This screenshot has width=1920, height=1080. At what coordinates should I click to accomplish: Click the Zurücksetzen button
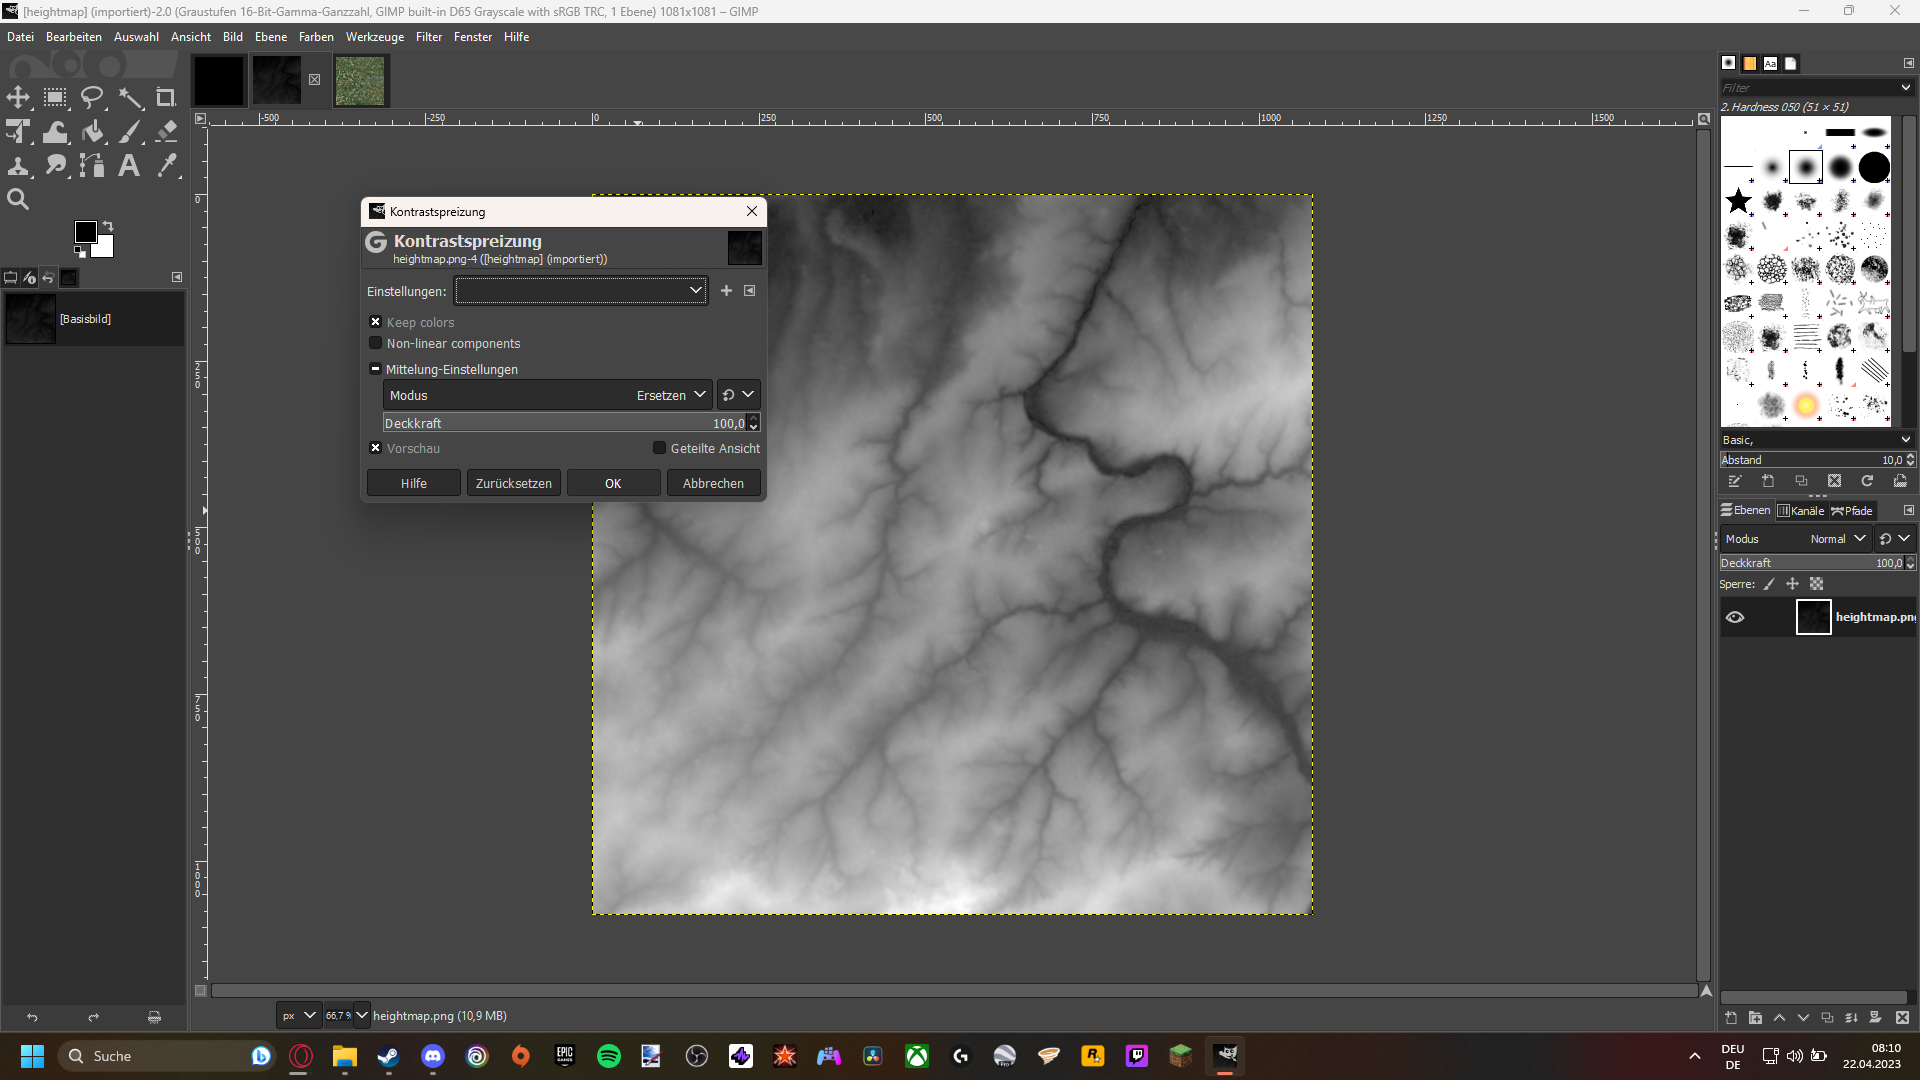click(x=513, y=483)
